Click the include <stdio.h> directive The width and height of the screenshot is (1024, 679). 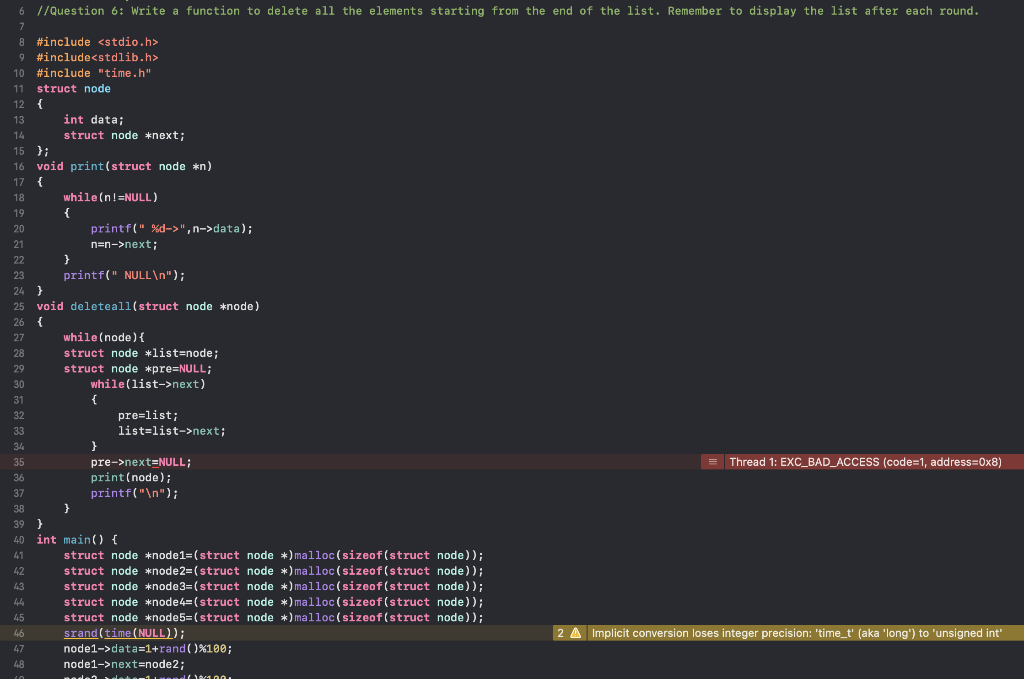pyautogui.click(x=95, y=42)
